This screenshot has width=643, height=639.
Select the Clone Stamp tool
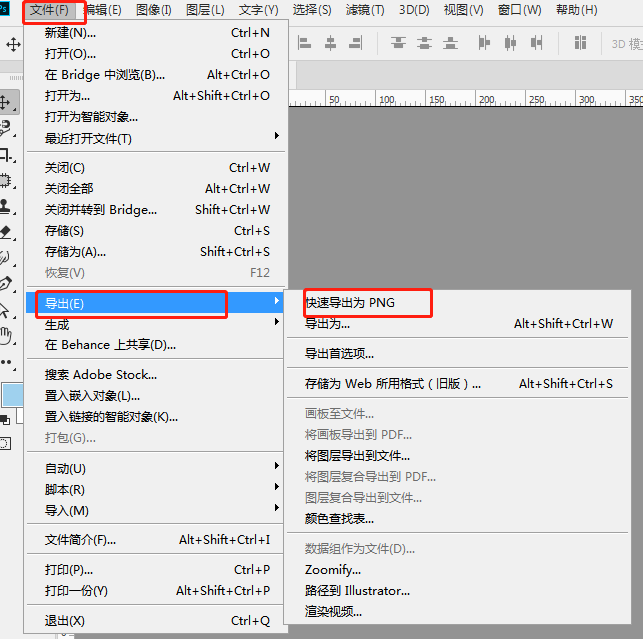point(7,206)
